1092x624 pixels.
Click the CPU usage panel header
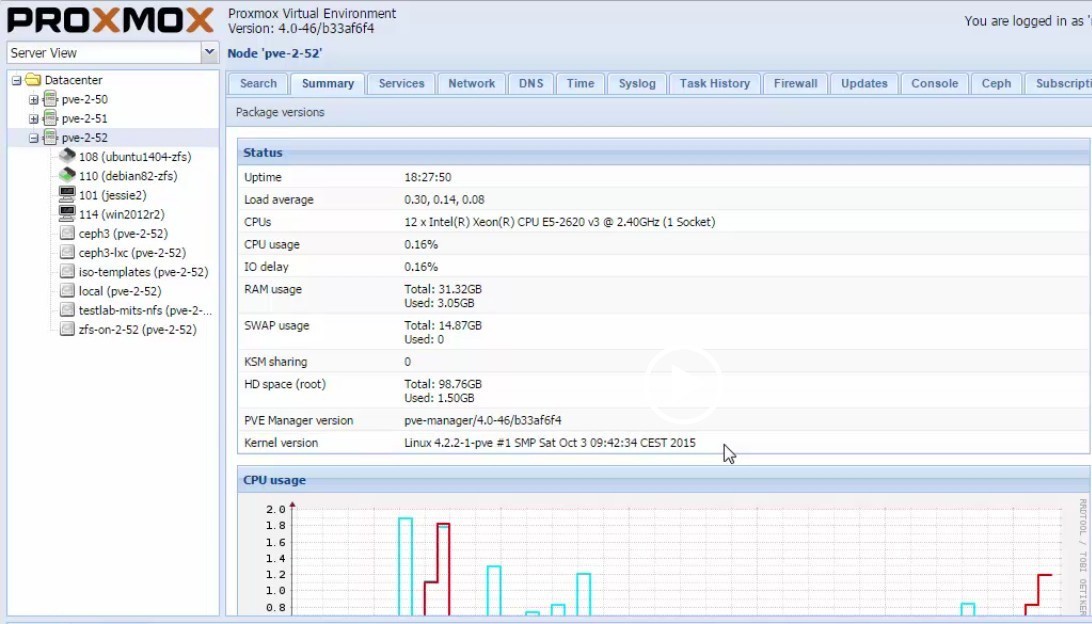[x=664, y=480]
